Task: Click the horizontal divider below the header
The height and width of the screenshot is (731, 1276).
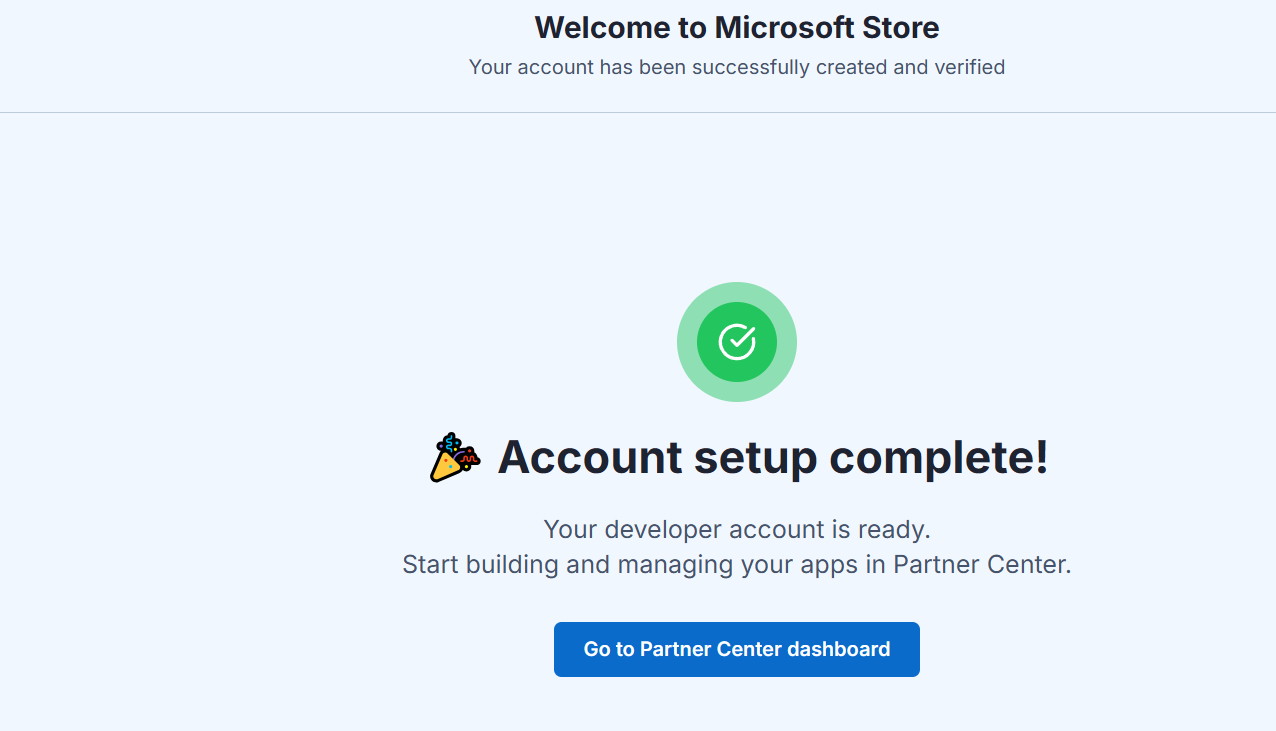Action: pyautogui.click(x=638, y=112)
